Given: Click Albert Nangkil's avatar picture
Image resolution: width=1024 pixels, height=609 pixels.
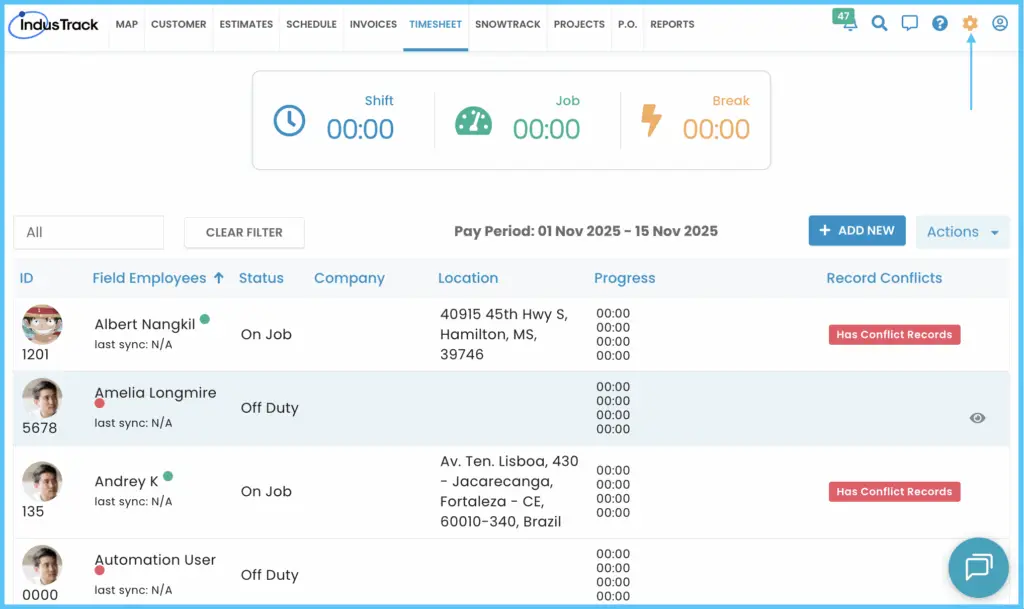Looking at the screenshot, I should click(x=42, y=324).
